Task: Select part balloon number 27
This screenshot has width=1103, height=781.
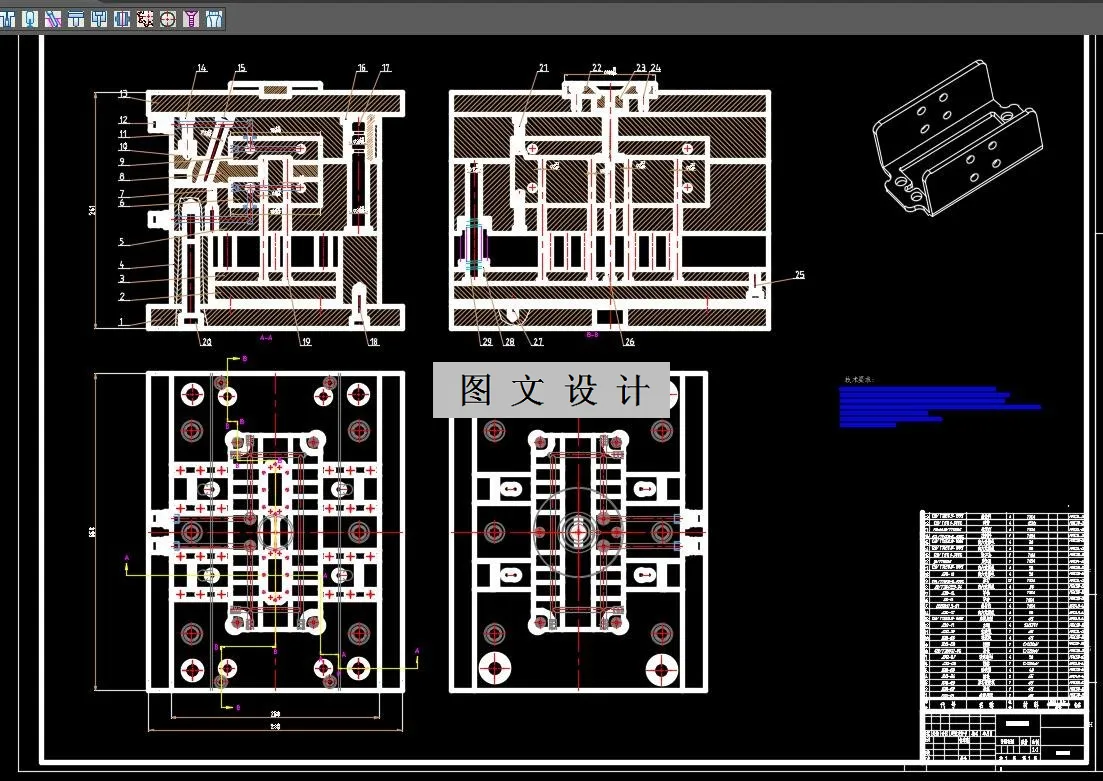Action: click(x=537, y=342)
